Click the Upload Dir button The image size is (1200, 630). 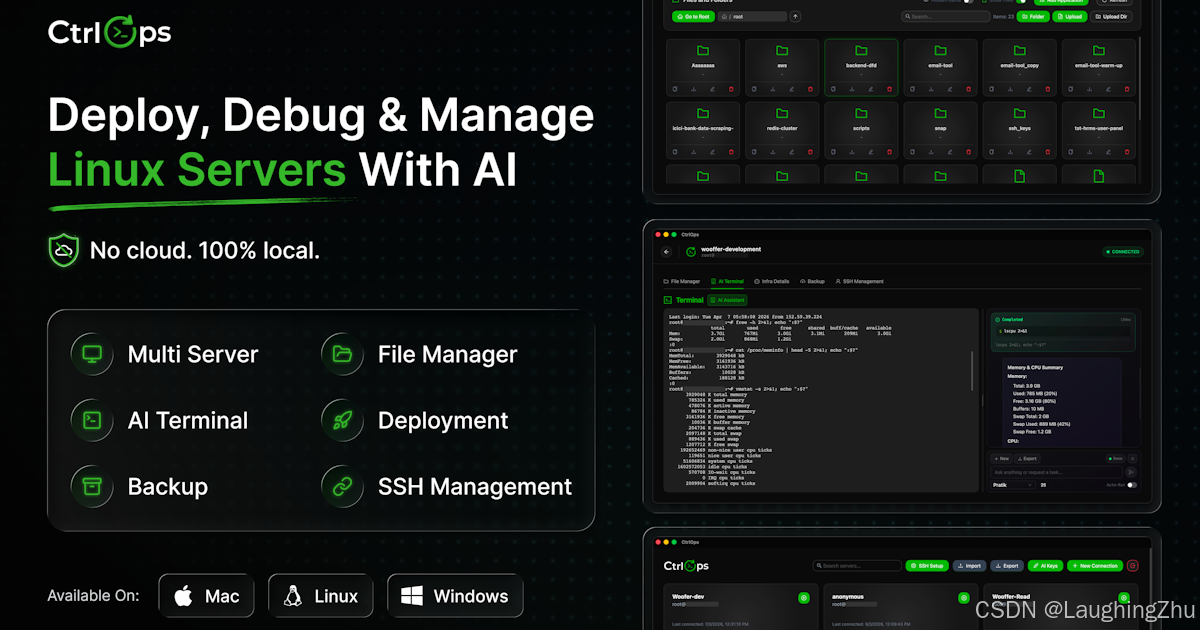[1111, 17]
